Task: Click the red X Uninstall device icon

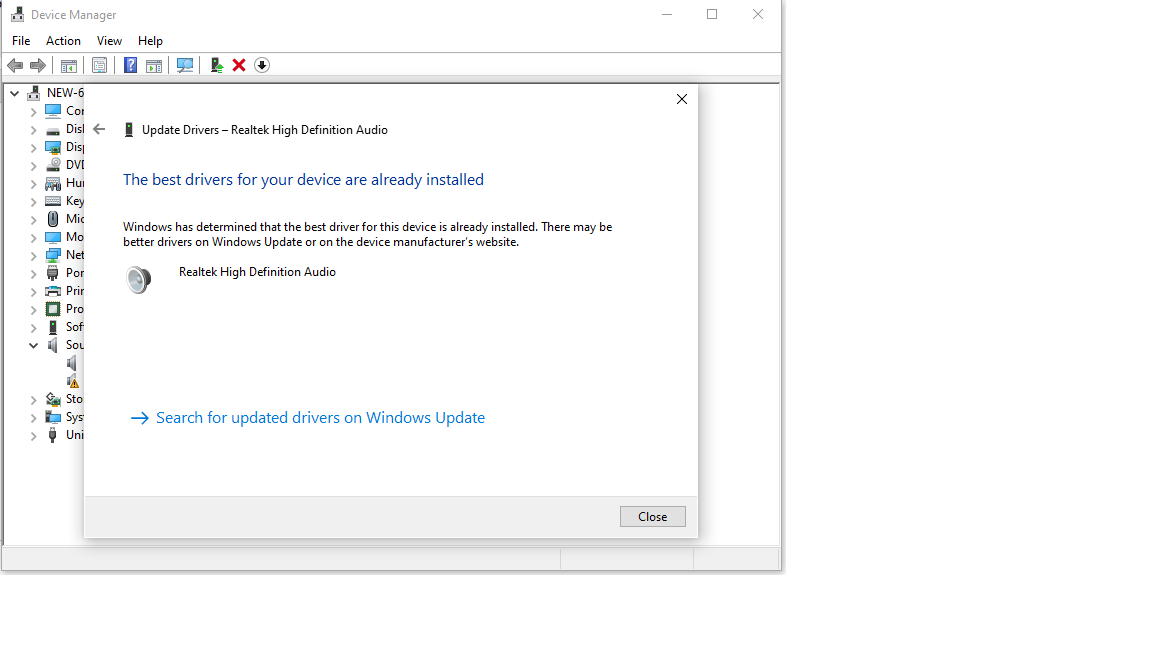Action: click(x=239, y=65)
